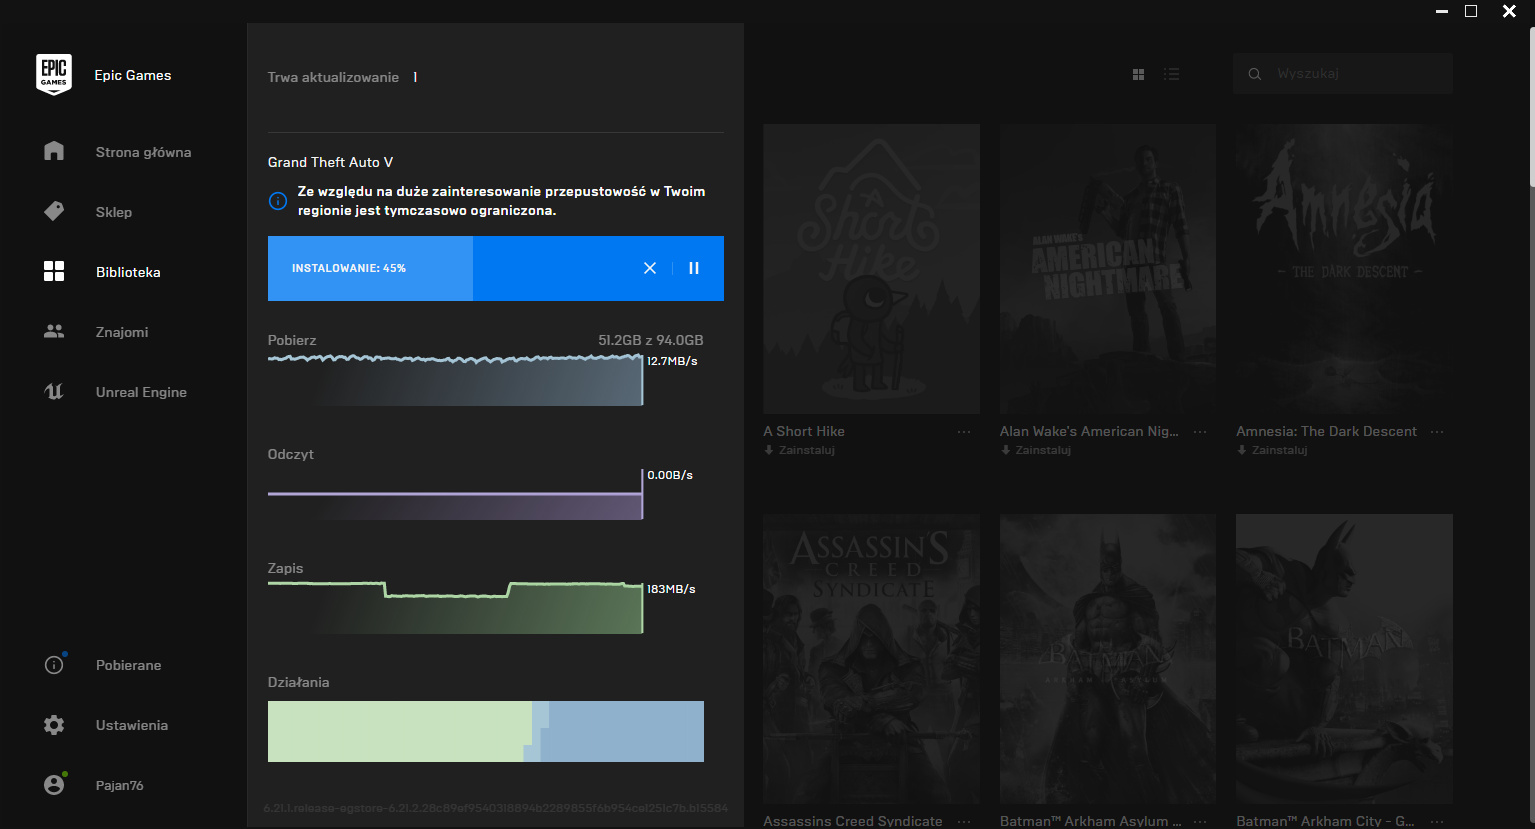Click the Zapis write speed graph
Screen dimensions: 1535x829
tap(455, 607)
